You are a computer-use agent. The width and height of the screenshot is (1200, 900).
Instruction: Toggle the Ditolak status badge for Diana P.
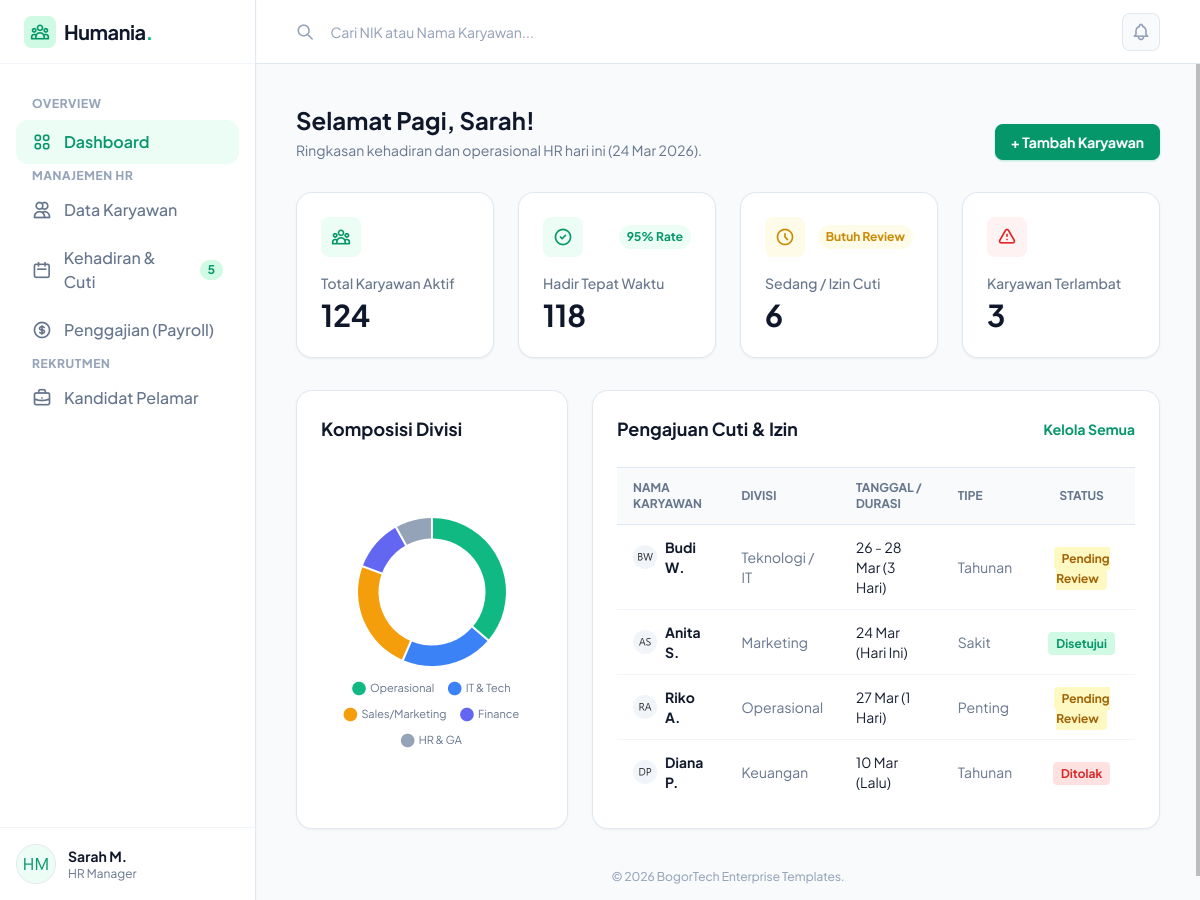(1081, 773)
